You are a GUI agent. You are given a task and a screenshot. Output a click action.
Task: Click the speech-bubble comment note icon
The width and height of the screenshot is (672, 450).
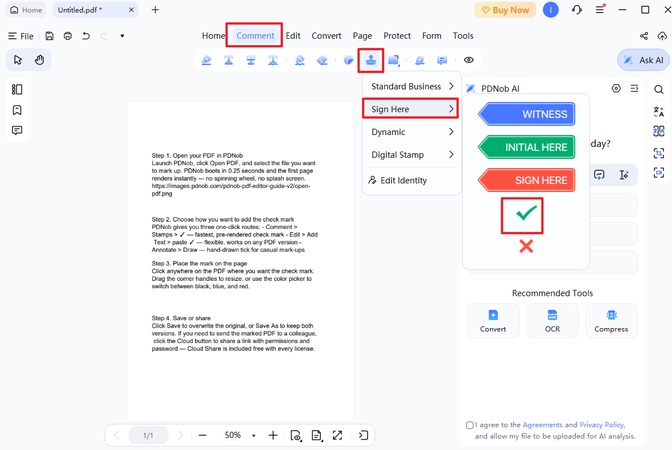(442, 60)
